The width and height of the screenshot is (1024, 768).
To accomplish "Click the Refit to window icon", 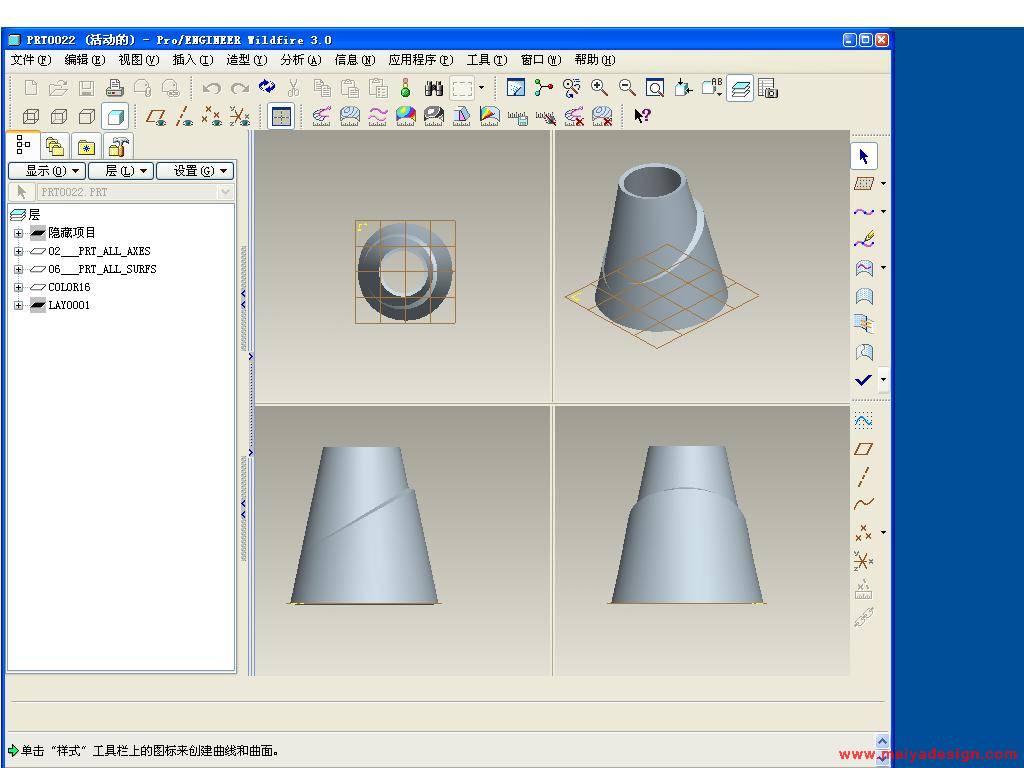I will 655,88.
